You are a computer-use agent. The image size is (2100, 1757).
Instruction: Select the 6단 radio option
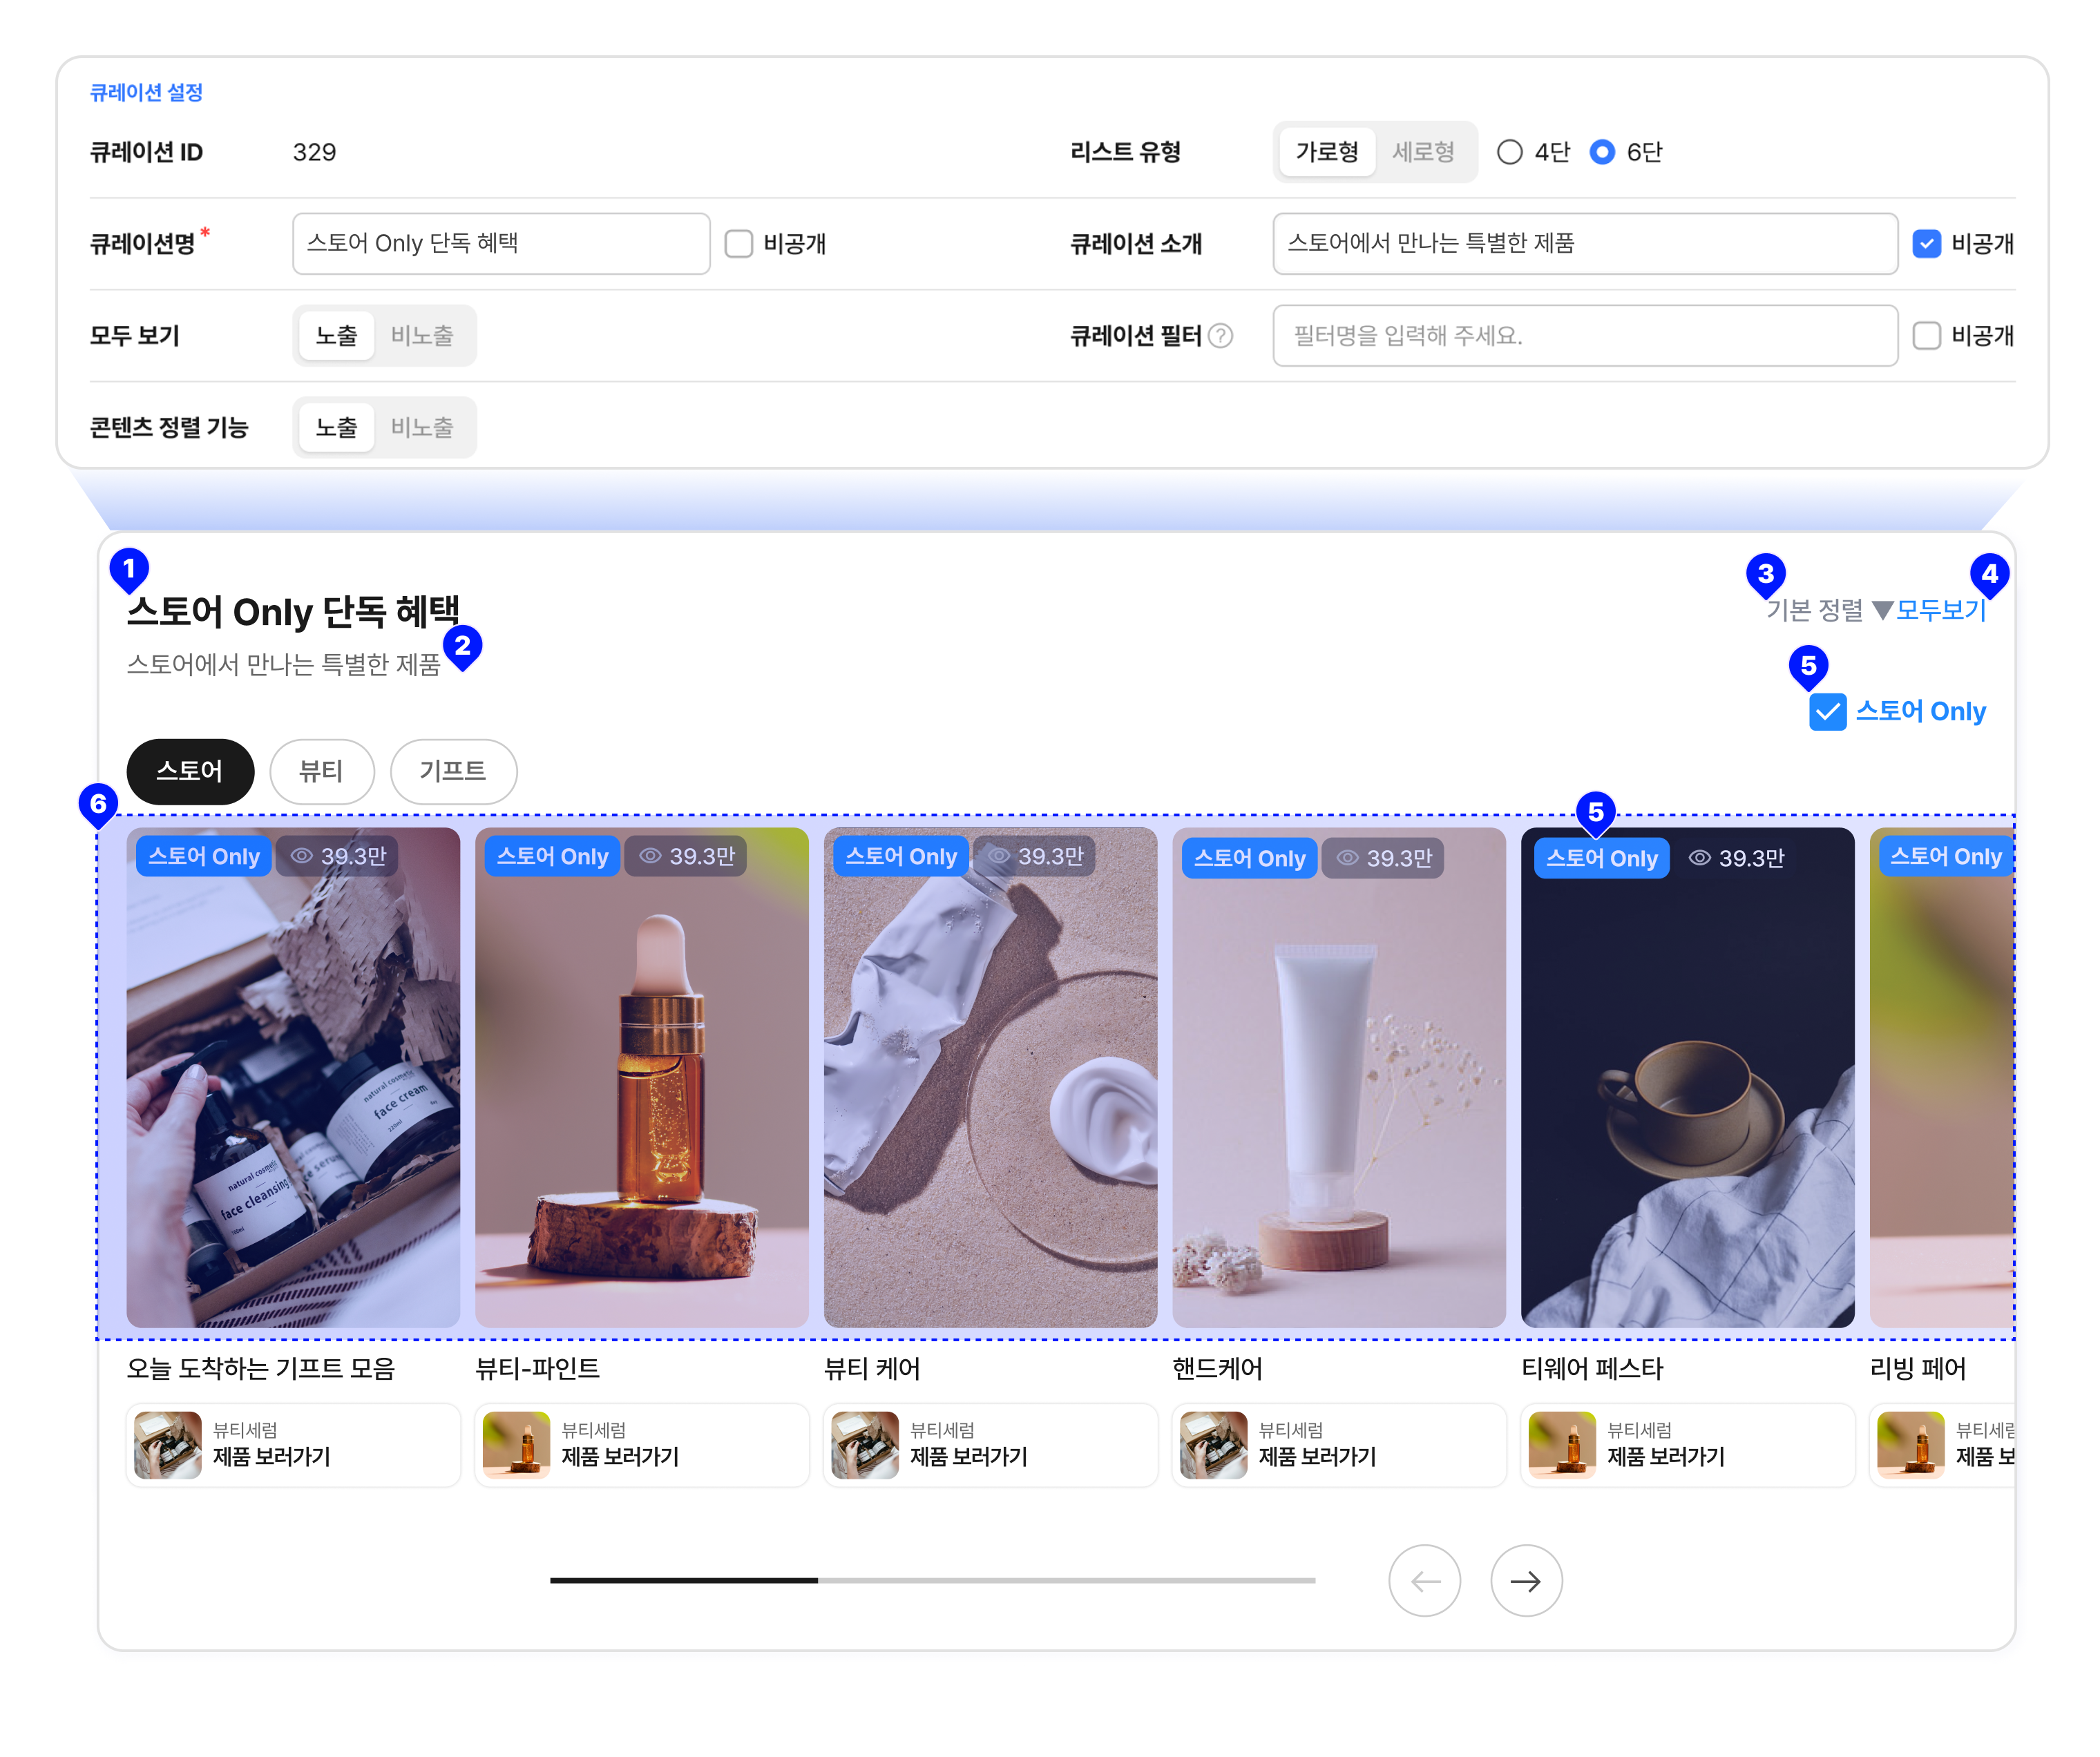click(x=1601, y=152)
